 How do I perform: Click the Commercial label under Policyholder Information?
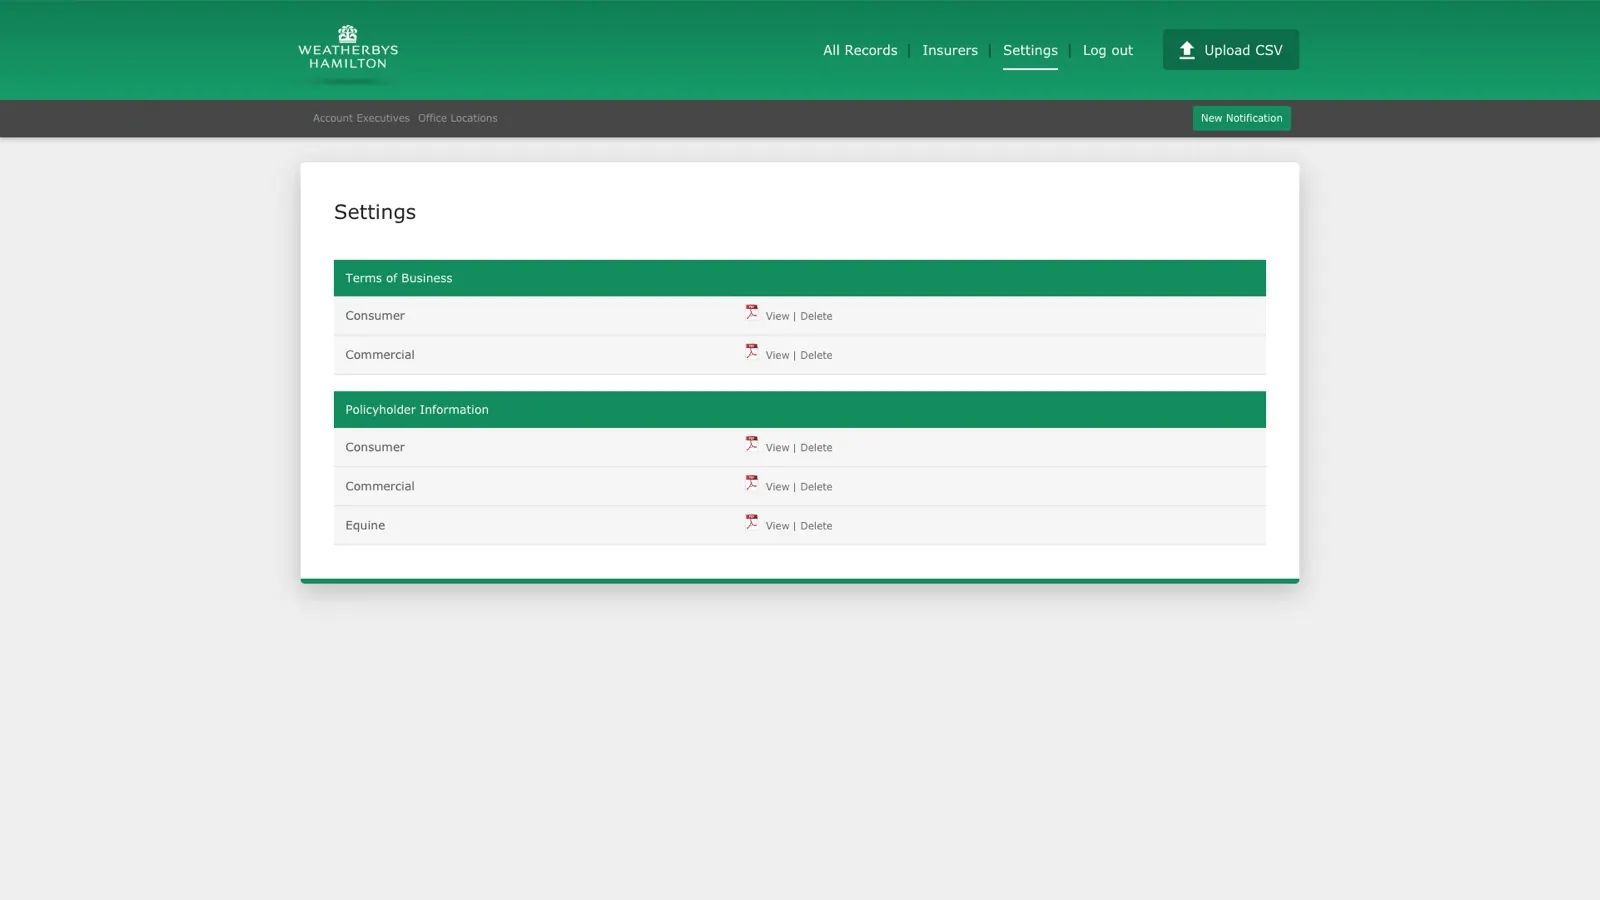tap(380, 486)
